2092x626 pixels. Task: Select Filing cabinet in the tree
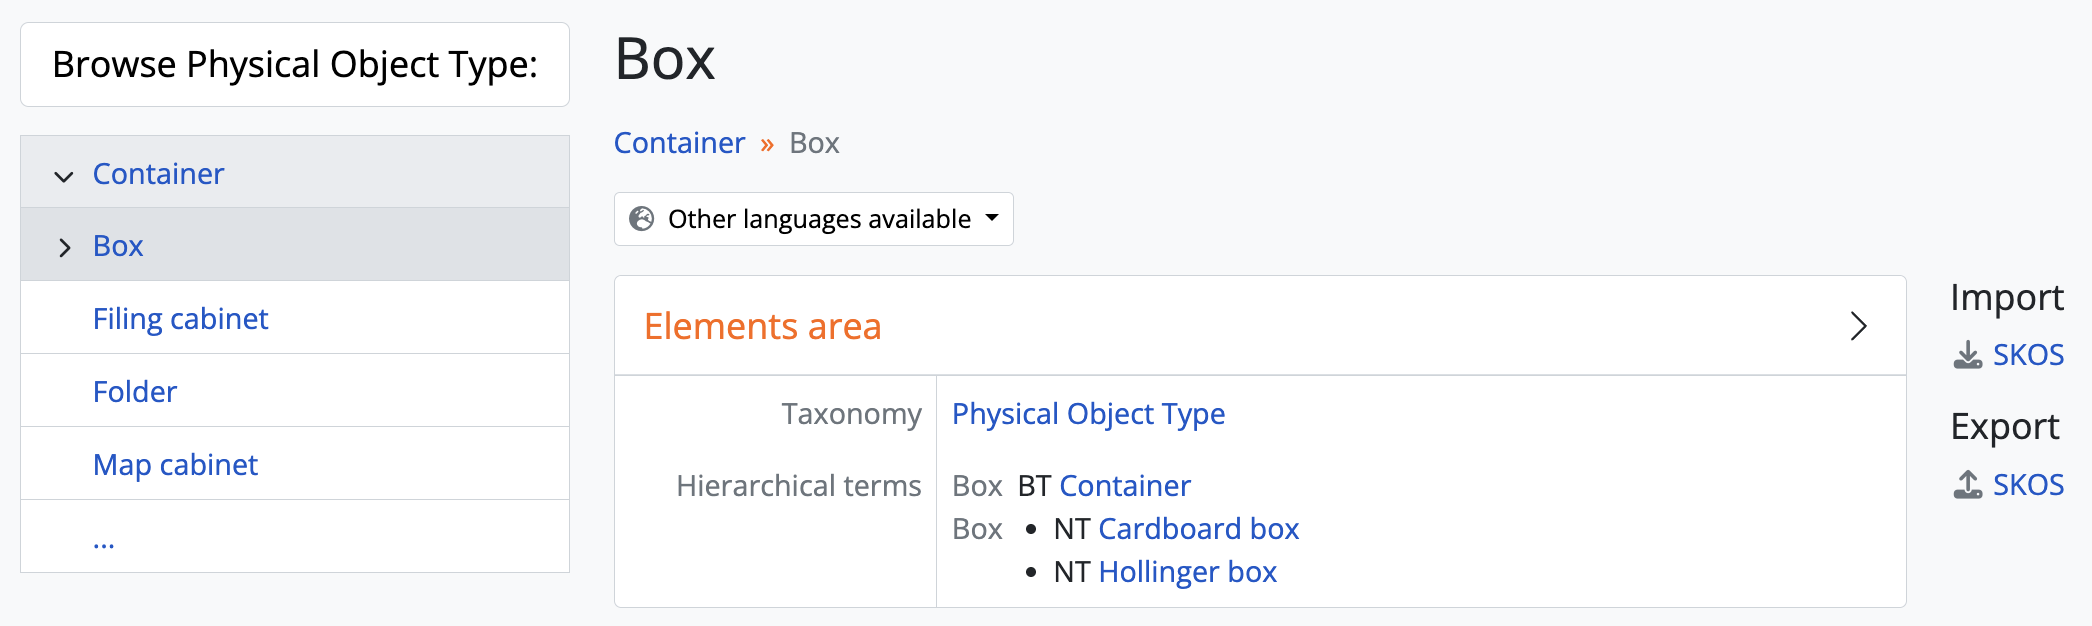point(180,319)
